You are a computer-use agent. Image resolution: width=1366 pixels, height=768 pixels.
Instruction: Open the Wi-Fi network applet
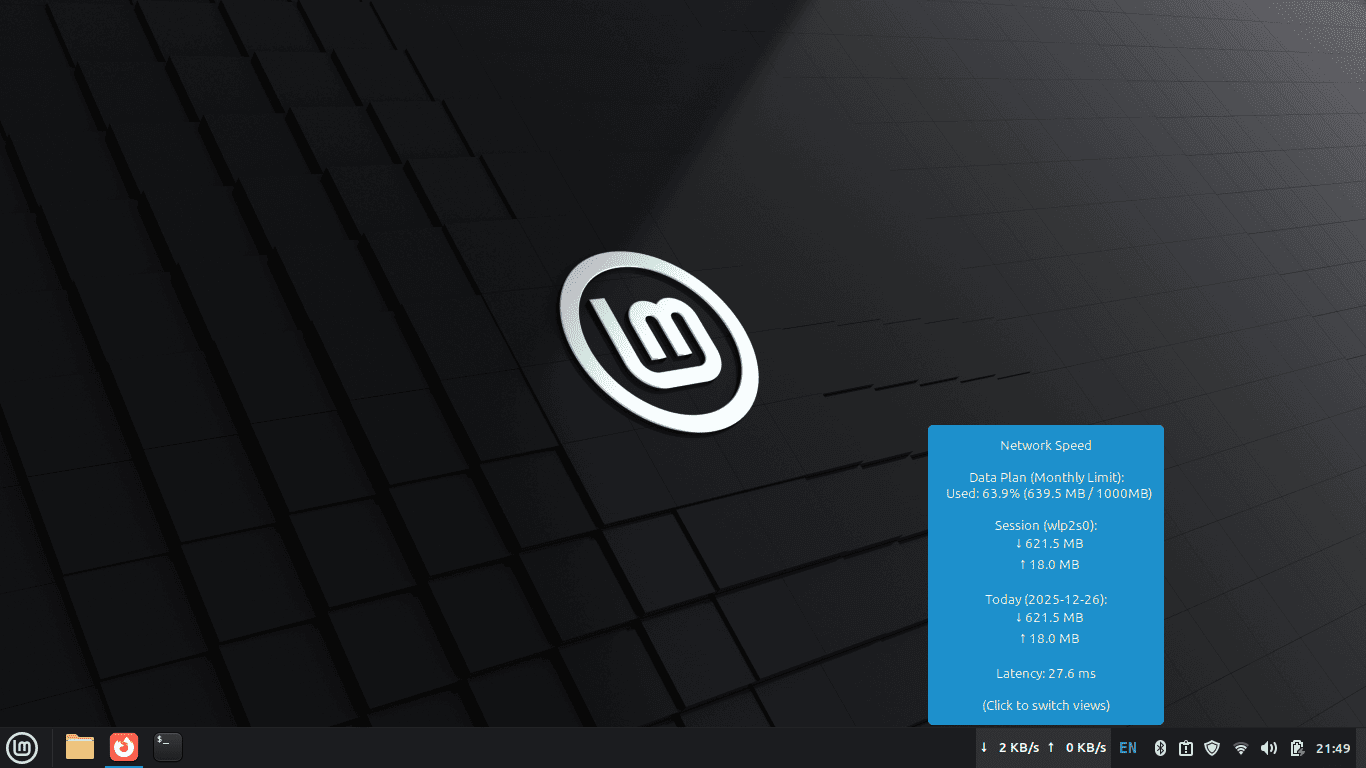coord(1241,748)
